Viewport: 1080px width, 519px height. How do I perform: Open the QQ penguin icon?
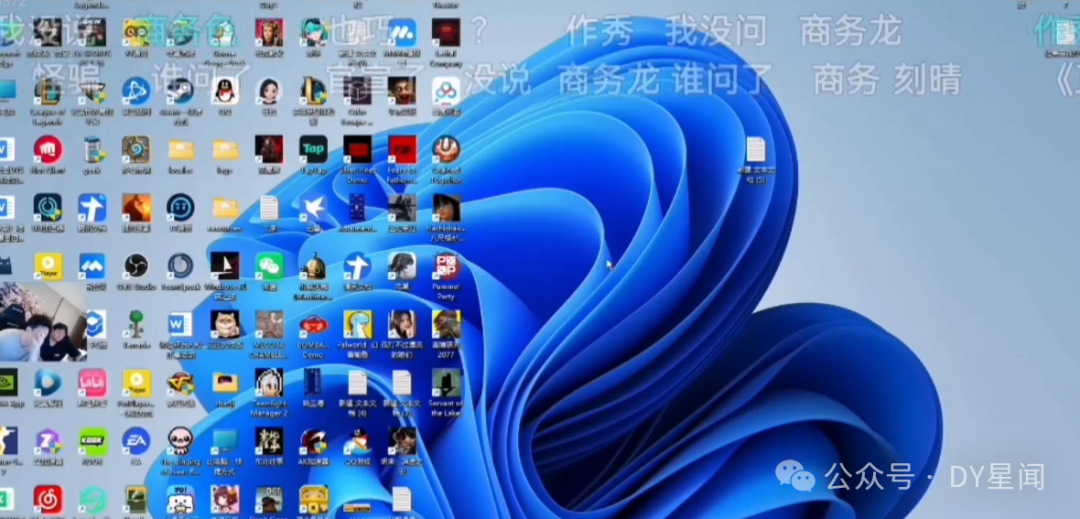pos(225,92)
